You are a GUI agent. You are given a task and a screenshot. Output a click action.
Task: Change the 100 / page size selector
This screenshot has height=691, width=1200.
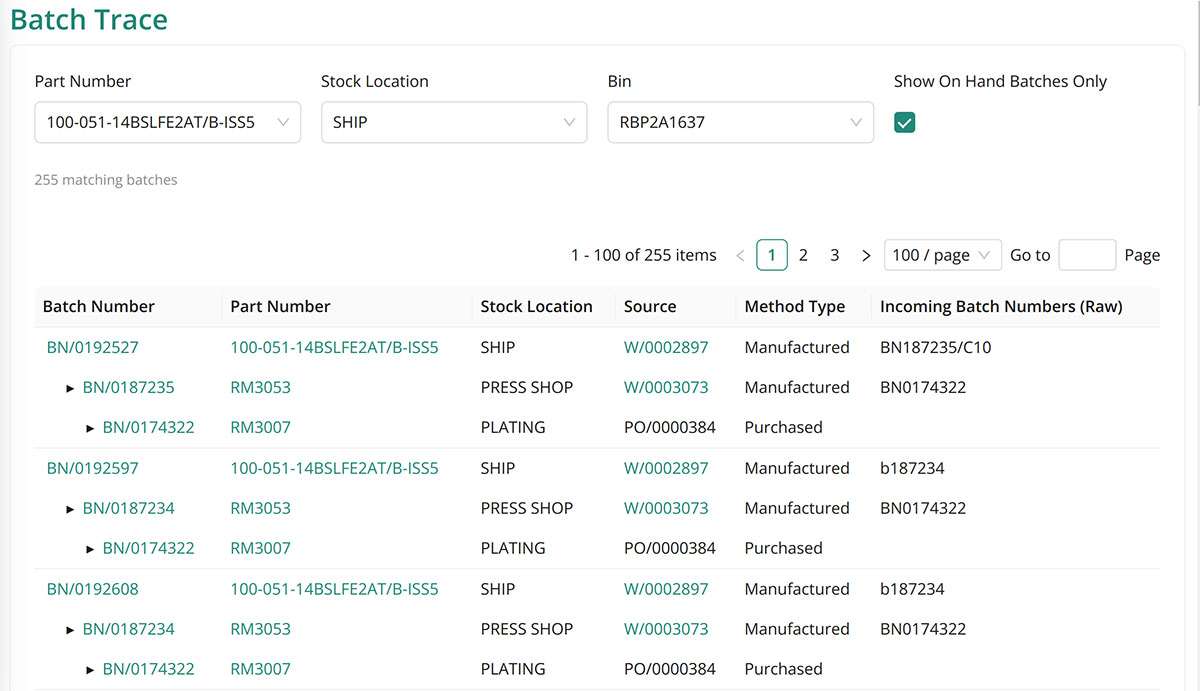point(942,255)
